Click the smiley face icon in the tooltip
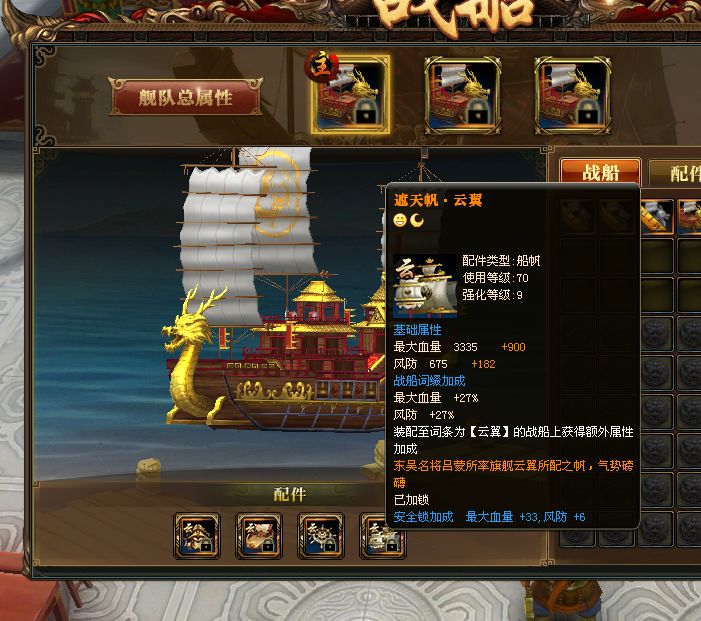 pyautogui.click(x=400, y=220)
